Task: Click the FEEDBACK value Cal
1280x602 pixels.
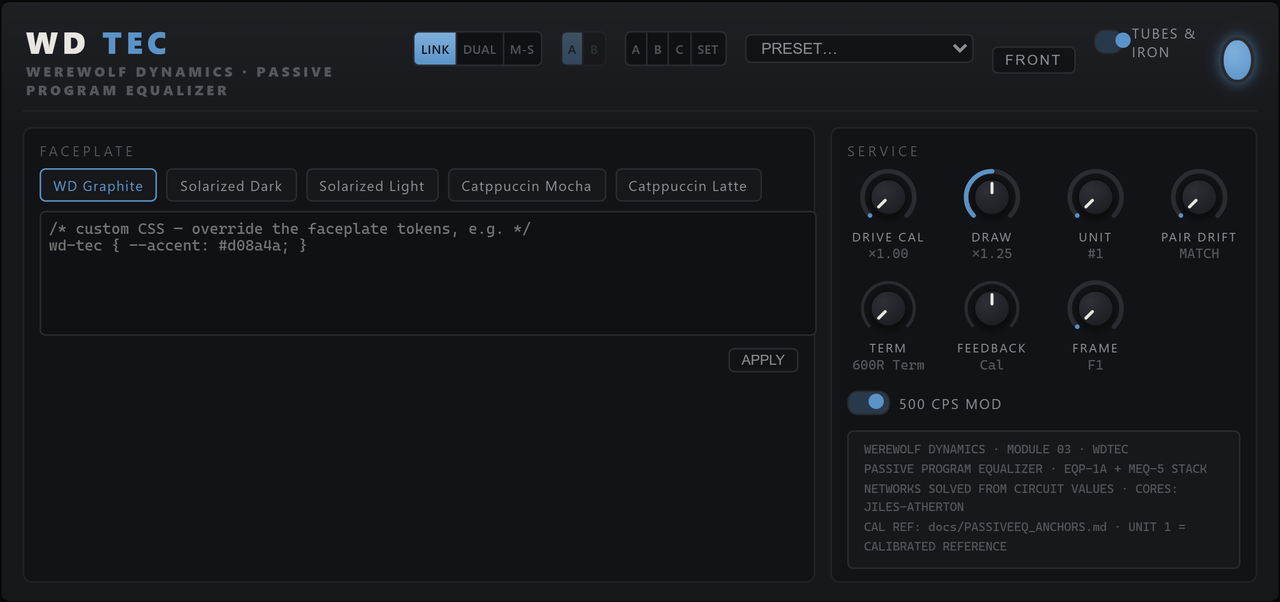Action: [x=992, y=365]
